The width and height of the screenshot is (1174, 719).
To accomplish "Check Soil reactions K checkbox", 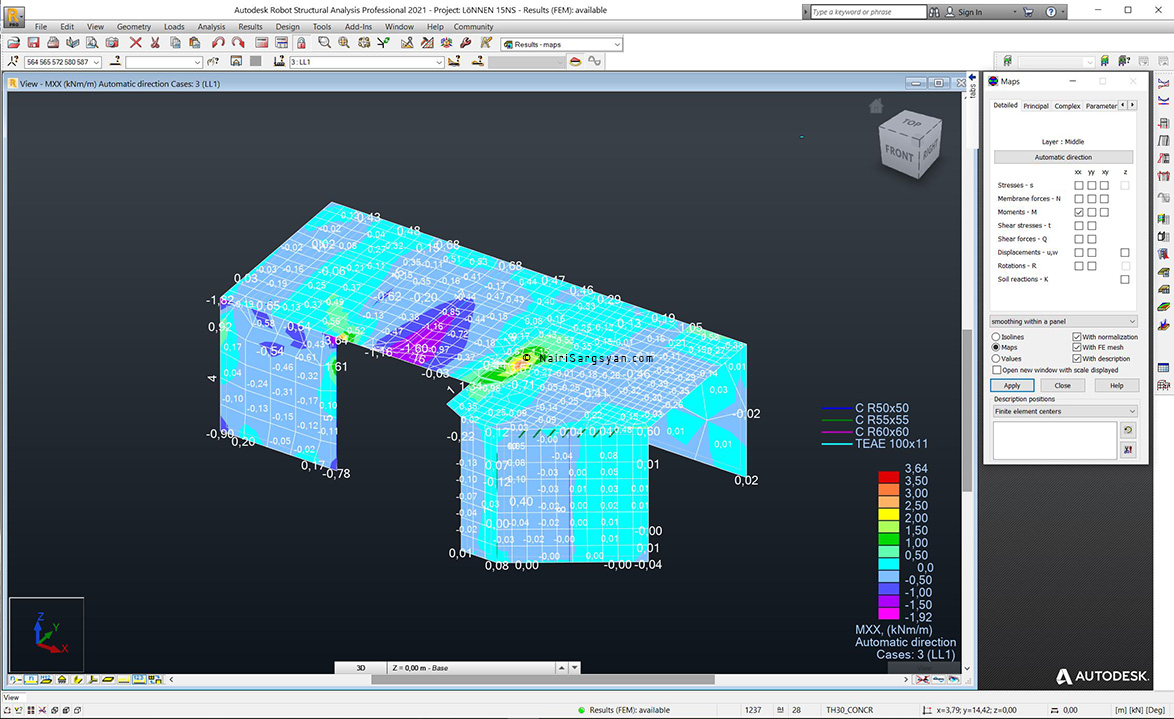I will click(1125, 279).
